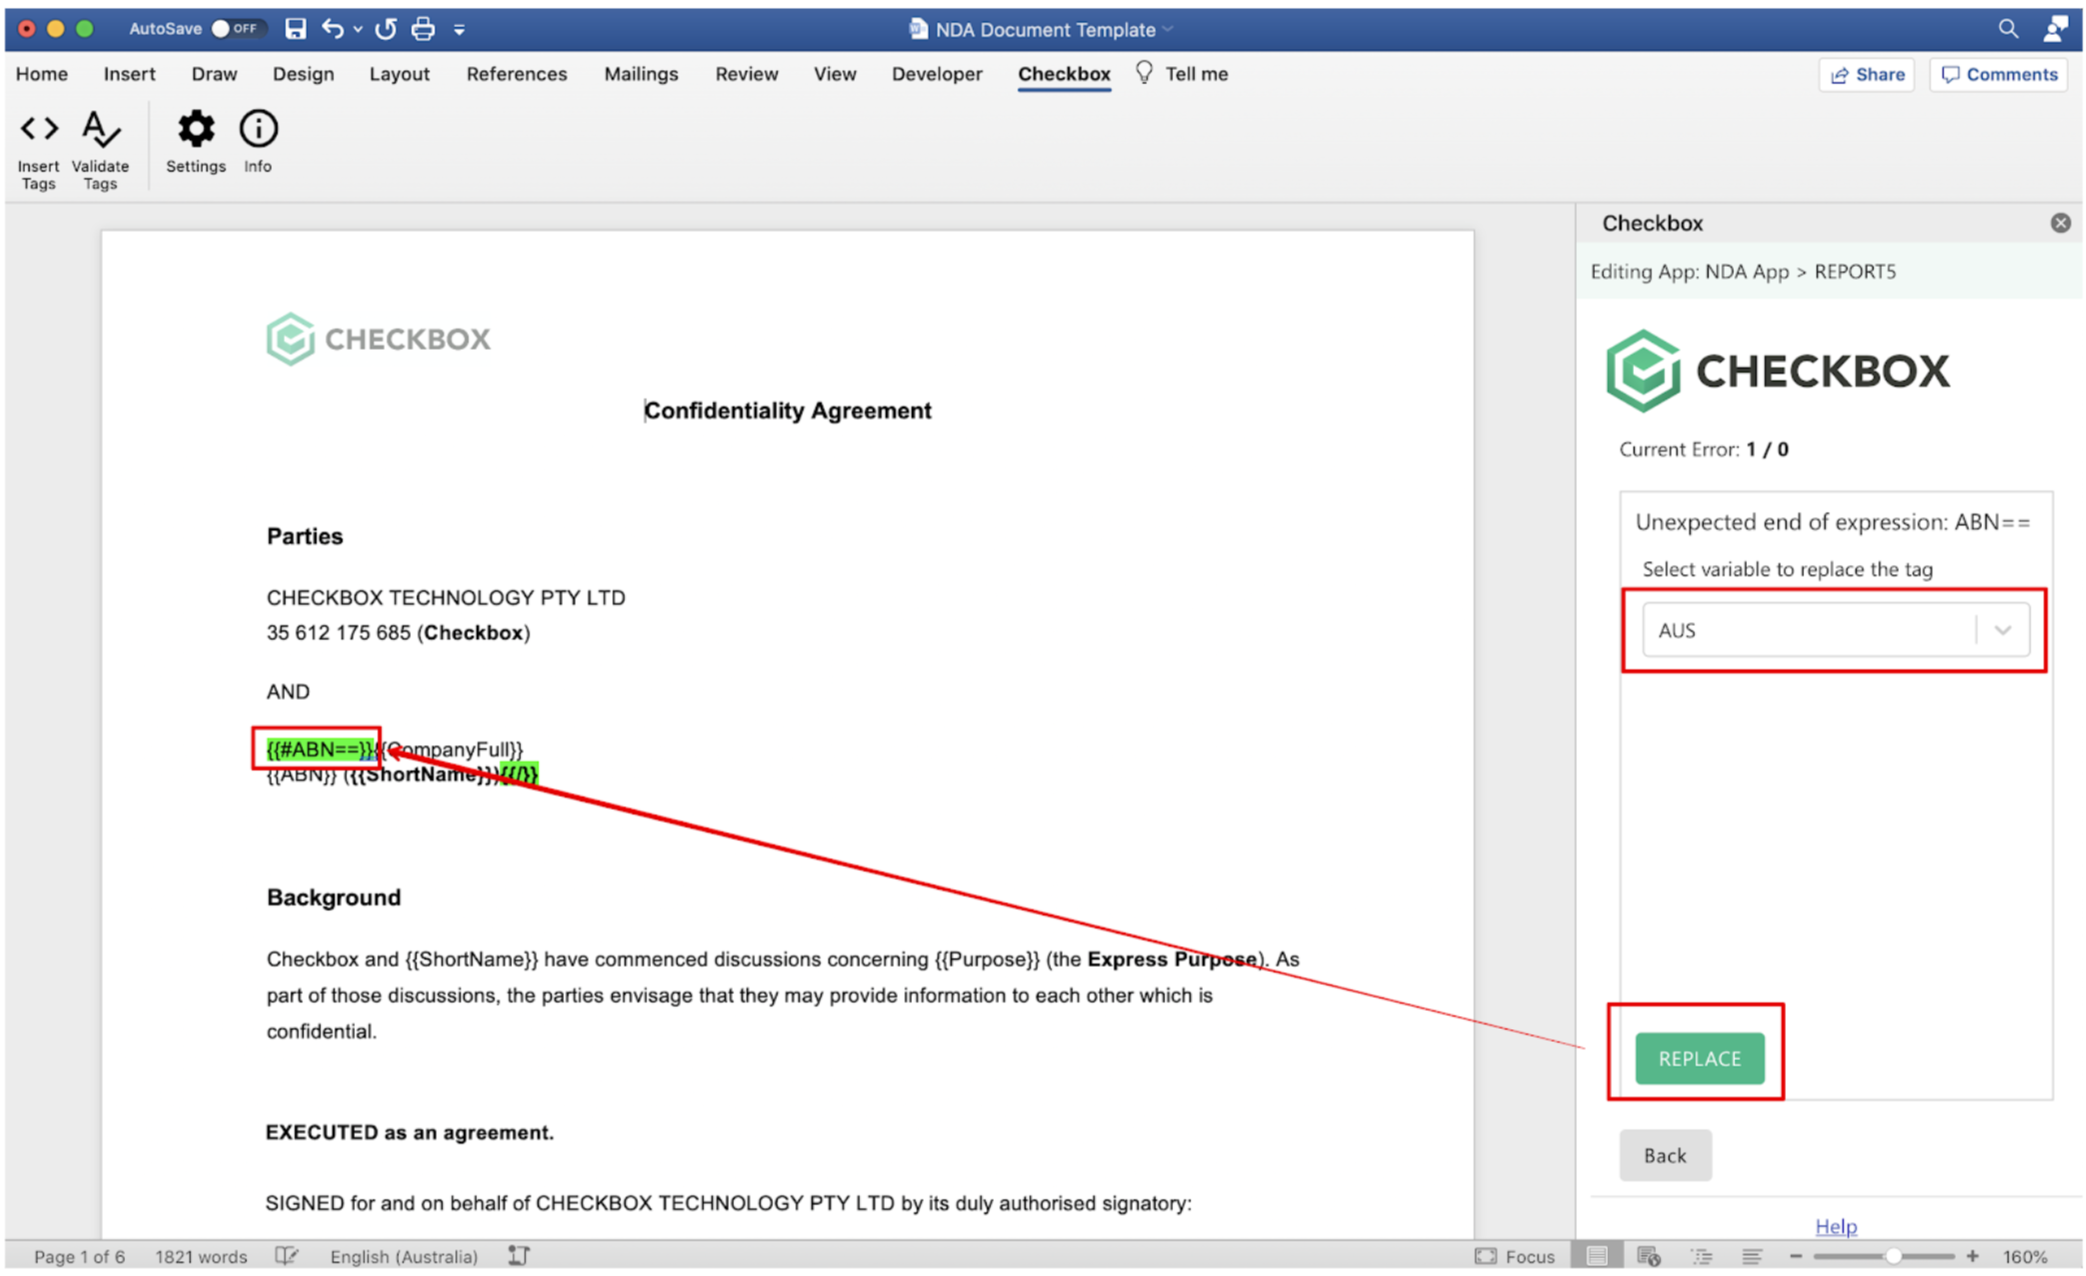This screenshot has width=2086, height=1276.
Task: Open the References tab
Action: [x=516, y=74]
